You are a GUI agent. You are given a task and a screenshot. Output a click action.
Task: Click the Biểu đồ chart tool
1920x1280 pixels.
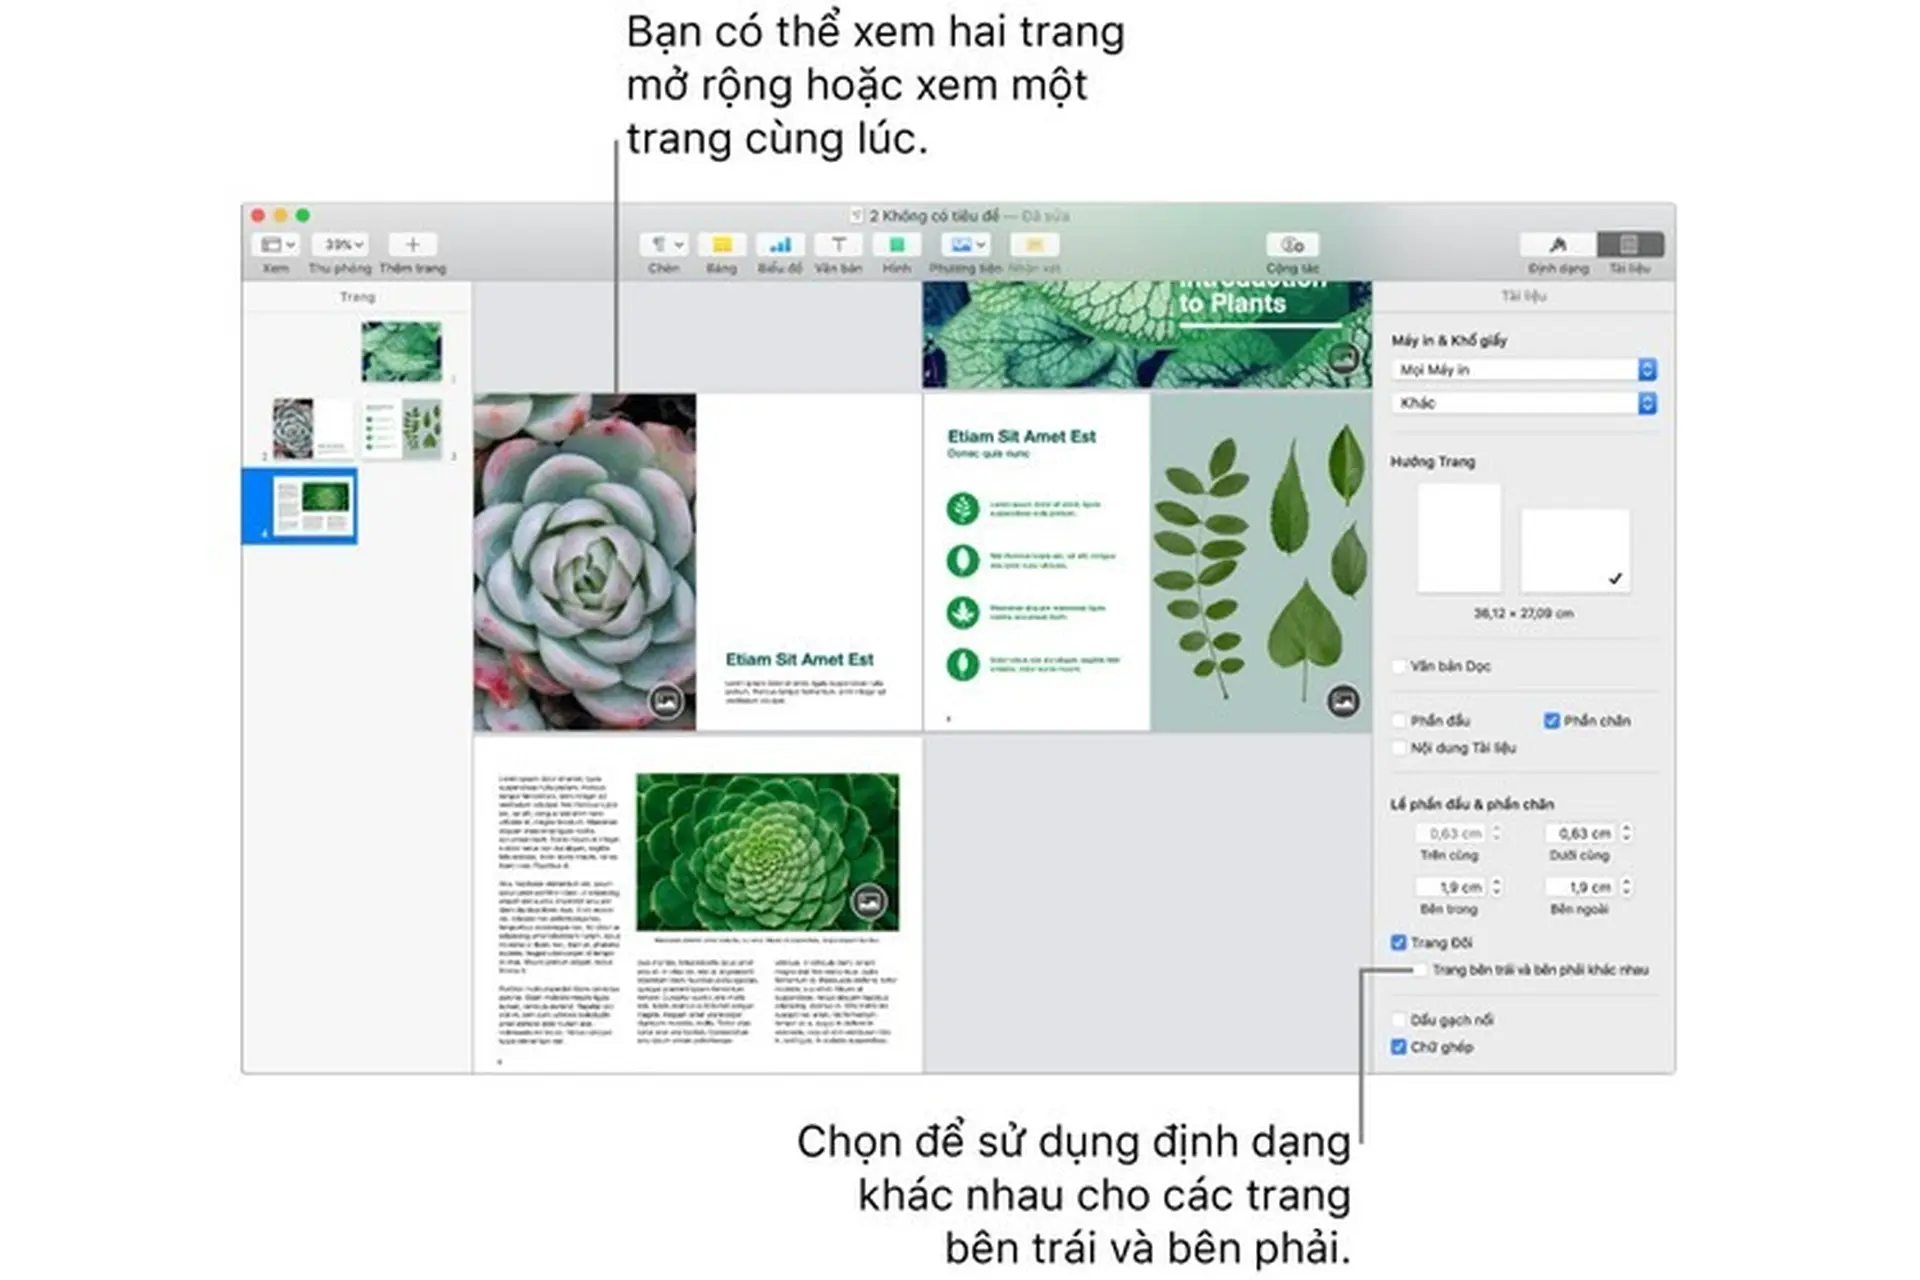point(780,245)
